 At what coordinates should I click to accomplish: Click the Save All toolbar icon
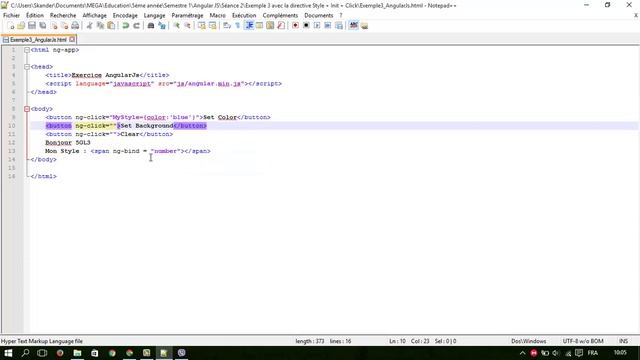pyautogui.click(x=42, y=26)
